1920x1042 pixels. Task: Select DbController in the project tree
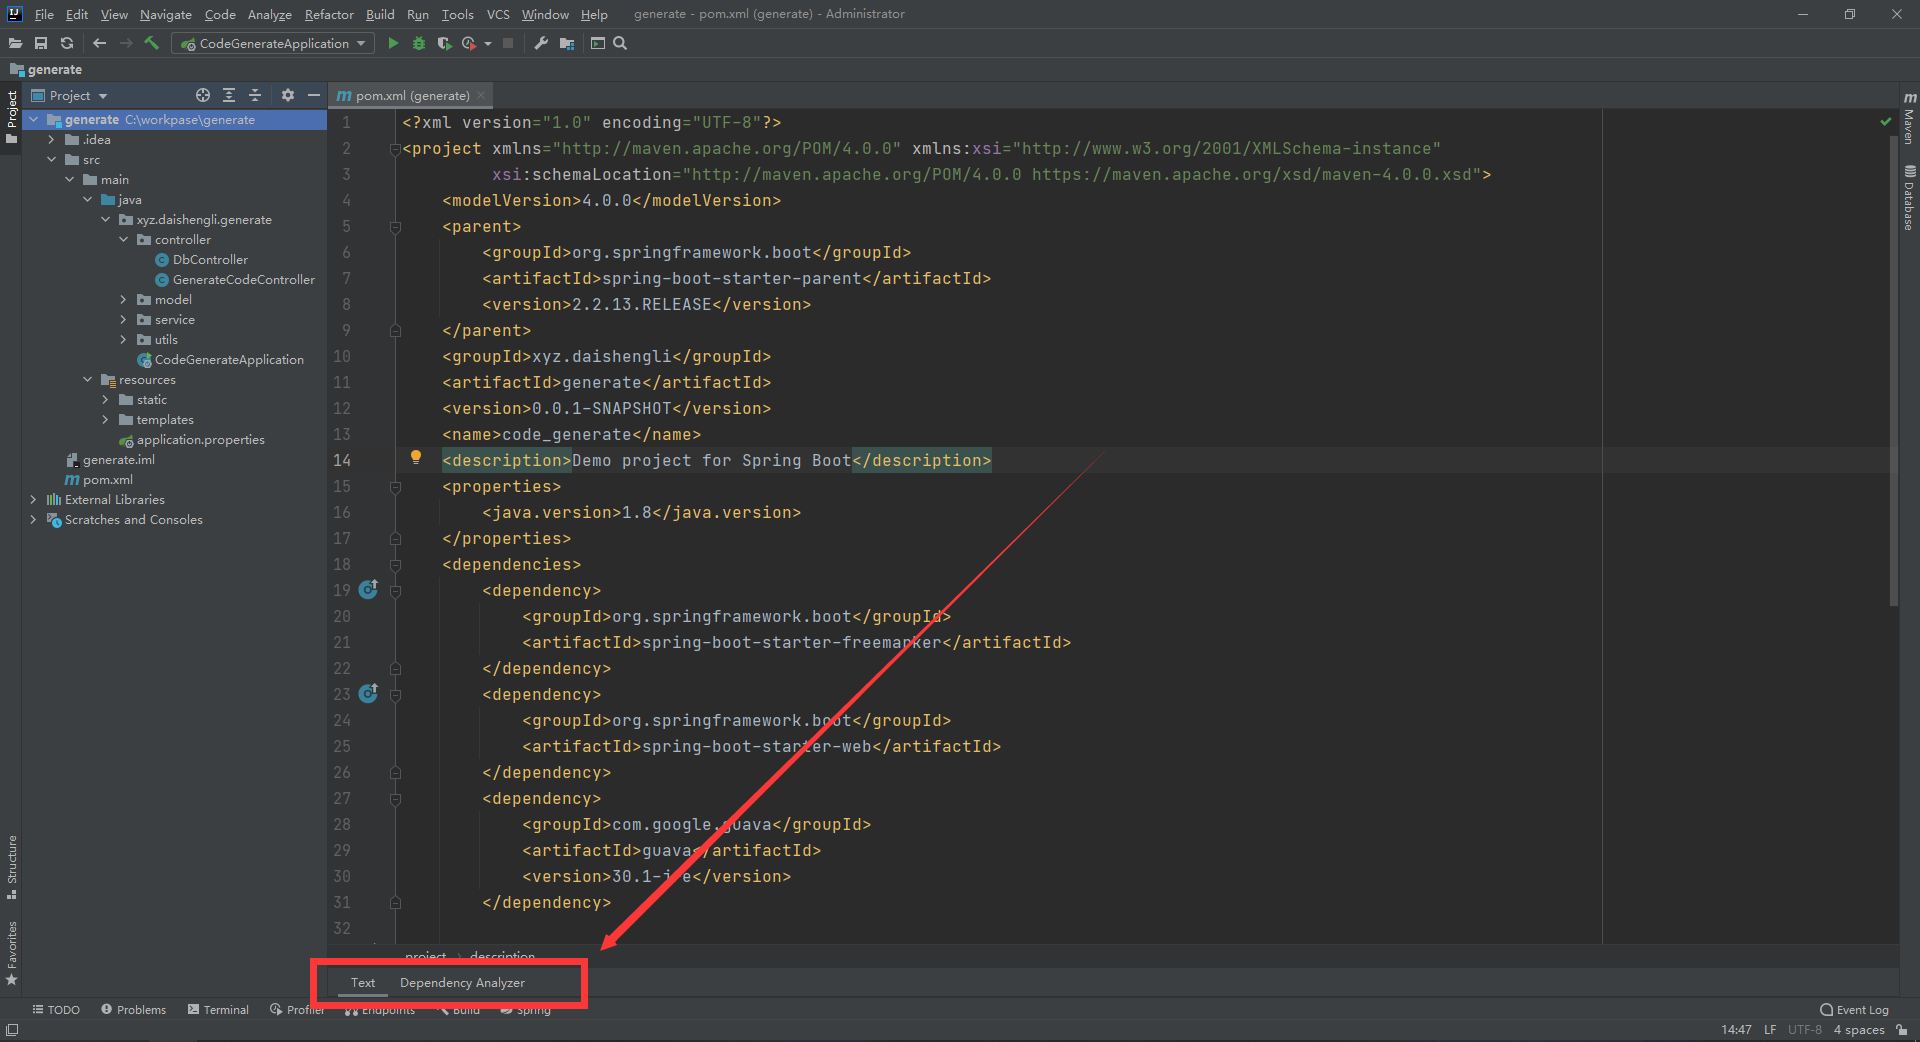coord(210,259)
